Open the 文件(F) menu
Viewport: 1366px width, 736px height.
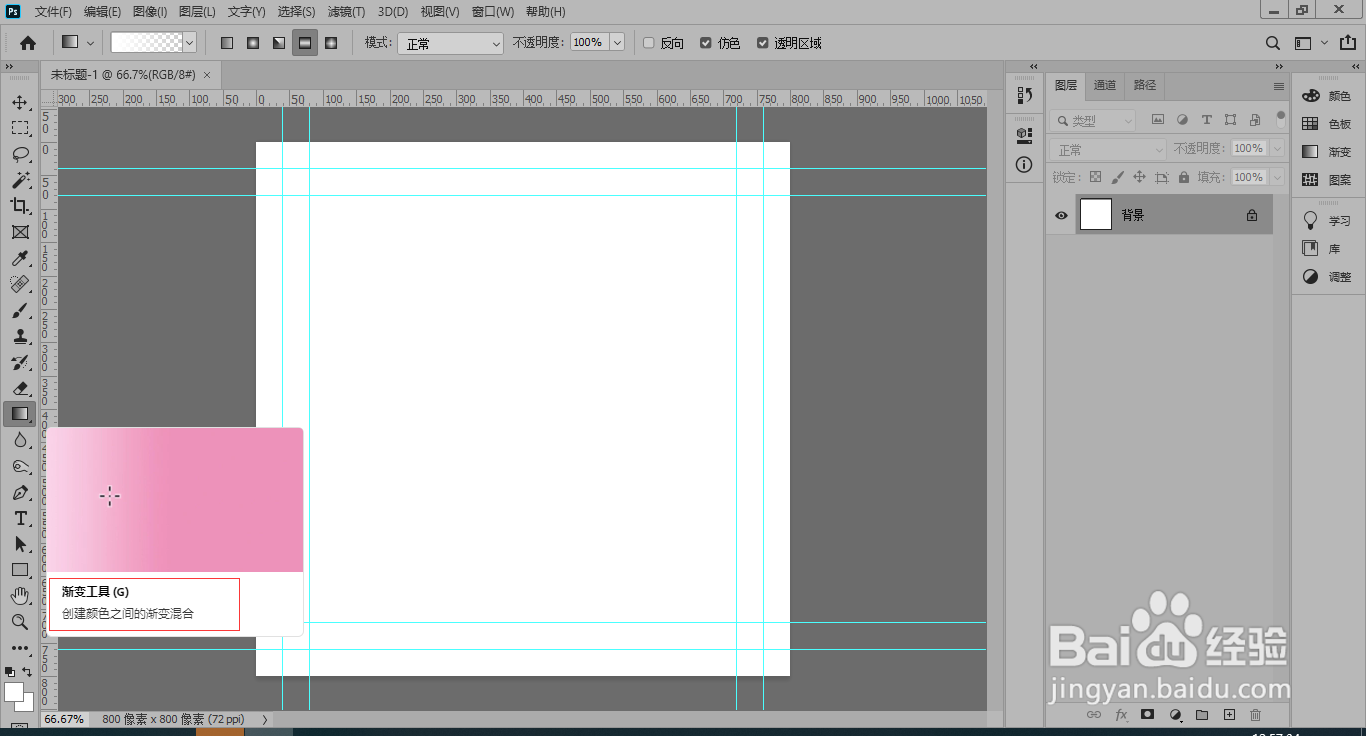[53, 12]
